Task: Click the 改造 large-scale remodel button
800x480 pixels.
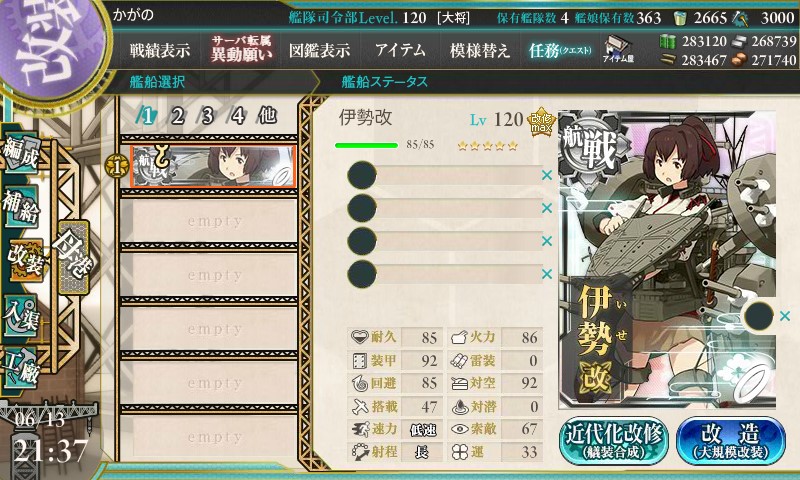Action: point(731,441)
